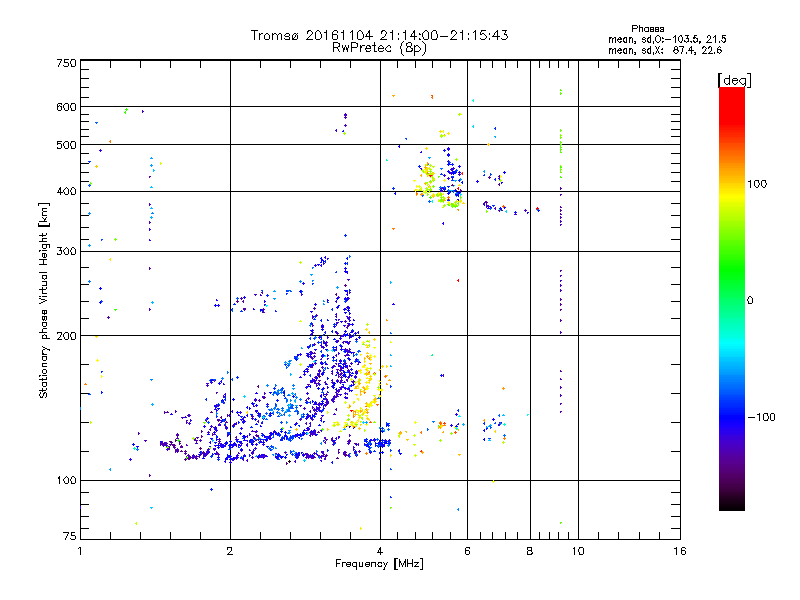Click the y-axis tick label "400"
Image resolution: width=800 pixels, height=600 pixels.
pyautogui.click(x=67, y=192)
